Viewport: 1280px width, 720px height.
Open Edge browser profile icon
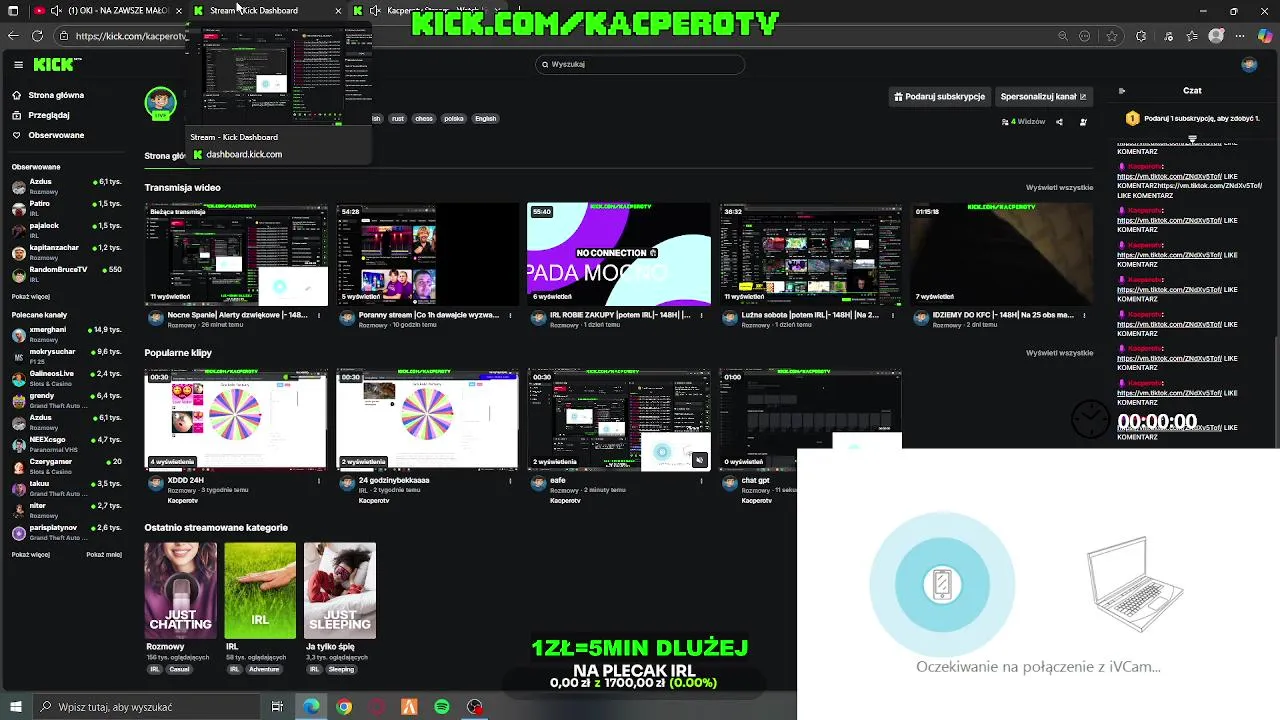tap(1216, 36)
